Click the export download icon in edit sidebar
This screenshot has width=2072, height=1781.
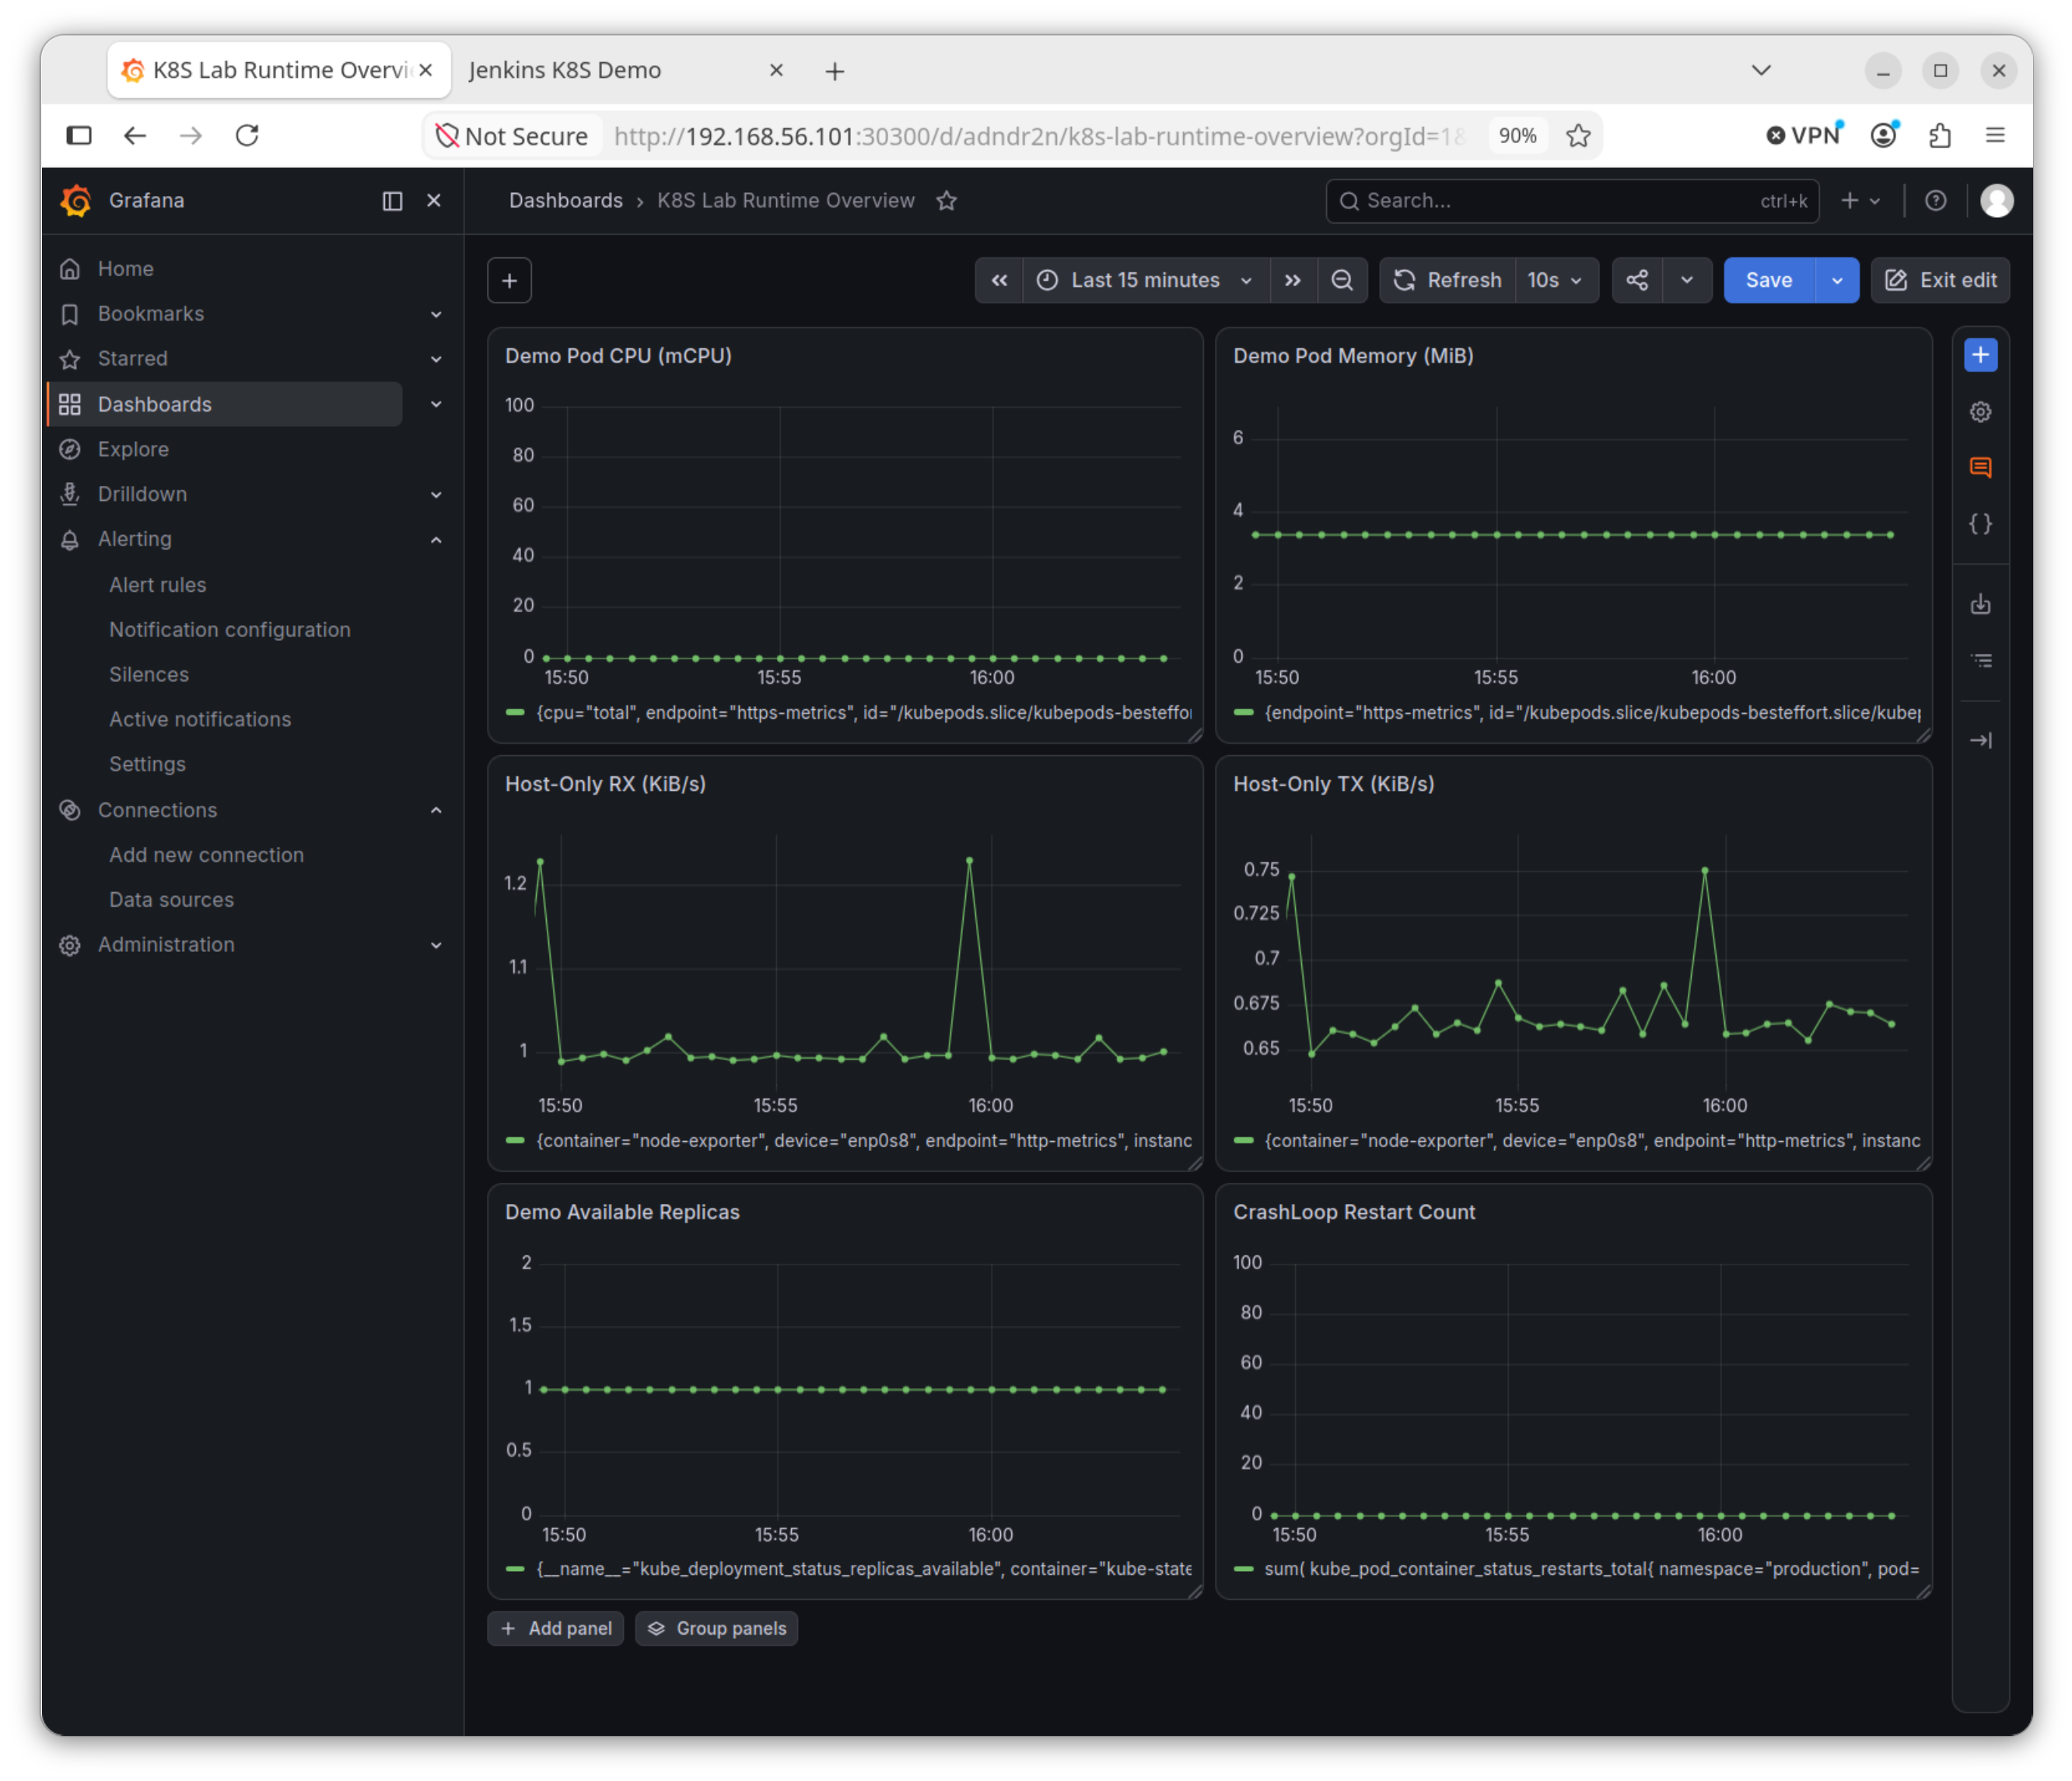tap(1980, 605)
